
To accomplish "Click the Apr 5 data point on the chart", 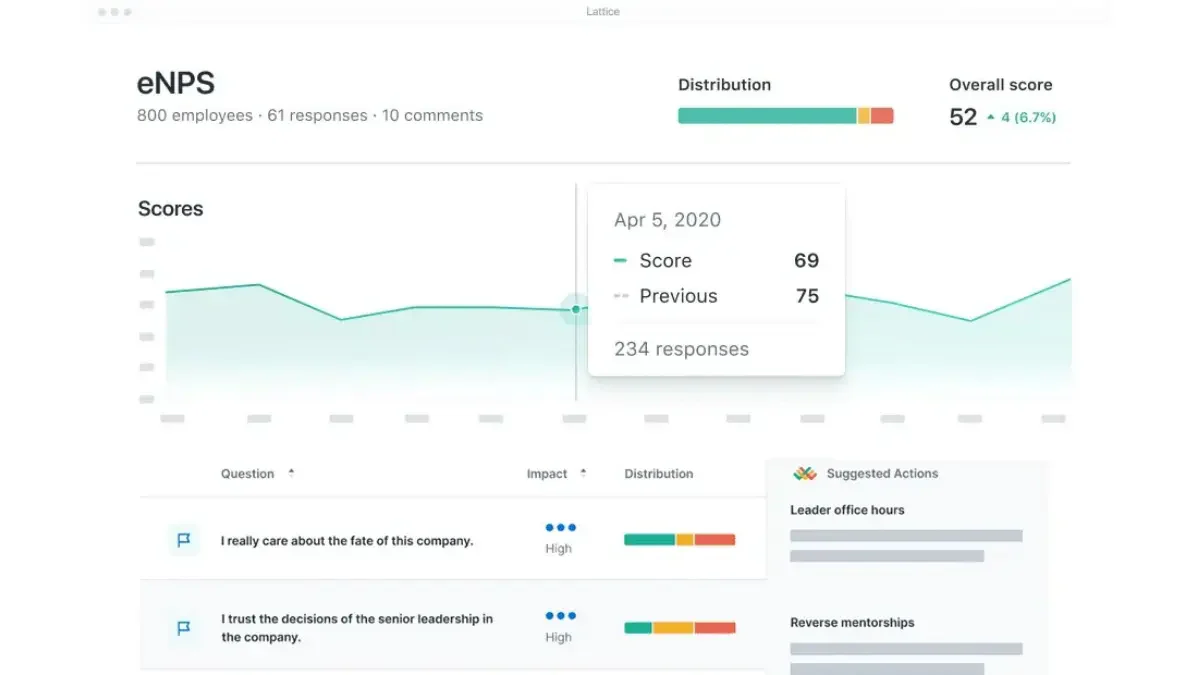I will coord(576,309).
